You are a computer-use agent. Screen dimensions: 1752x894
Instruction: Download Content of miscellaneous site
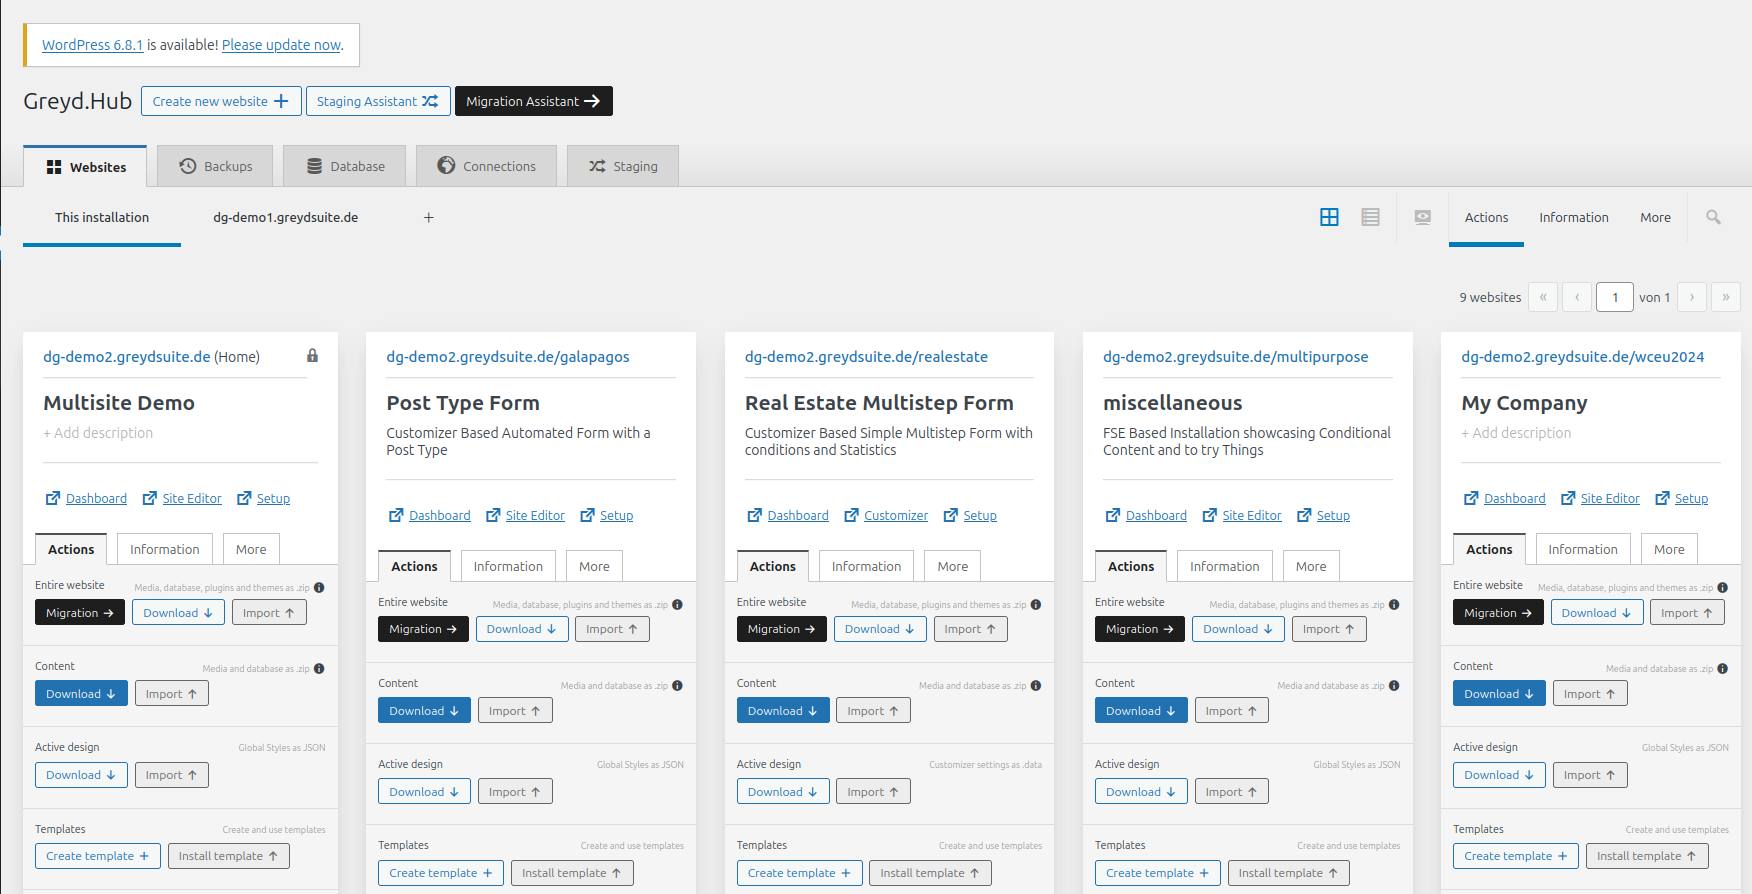[1141, 711]
